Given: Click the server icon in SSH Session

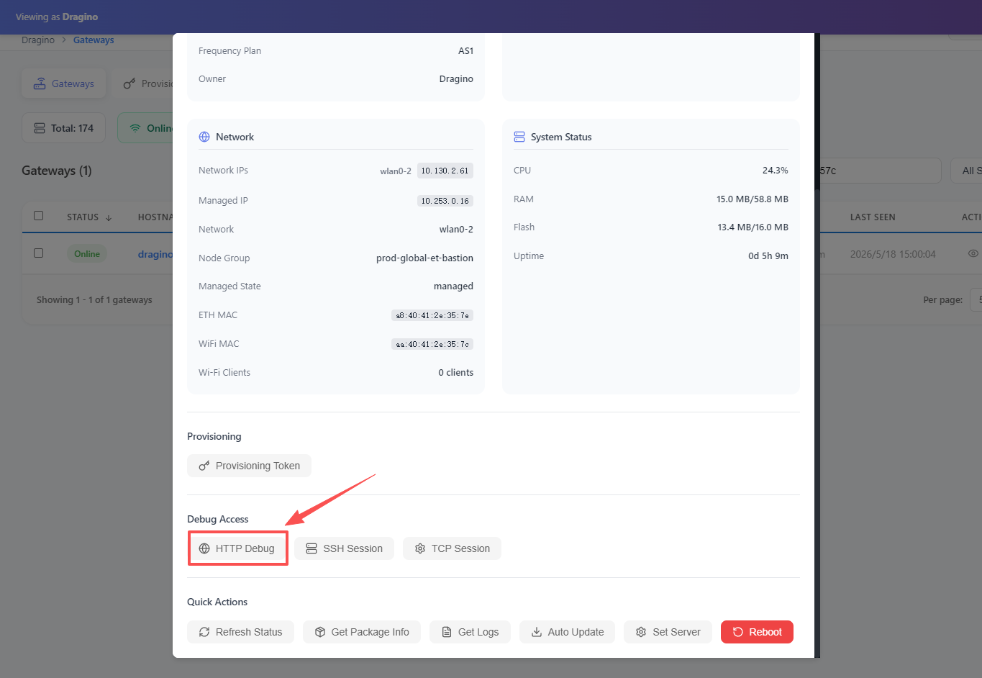Looking at the screenshot, I should pyautogui.click(x=311, y=548).
